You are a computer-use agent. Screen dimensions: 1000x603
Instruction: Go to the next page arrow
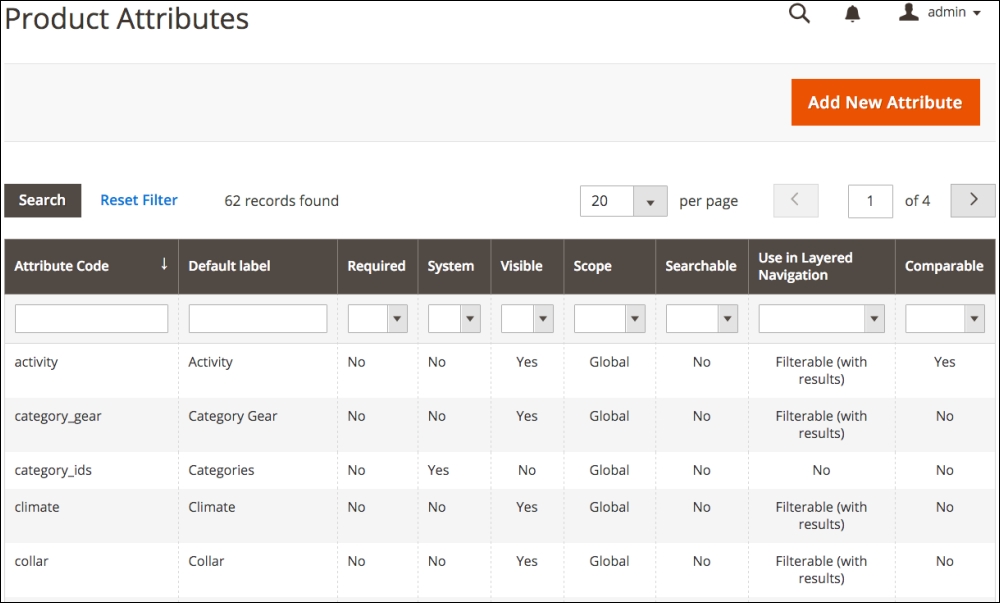pos(972,200)
